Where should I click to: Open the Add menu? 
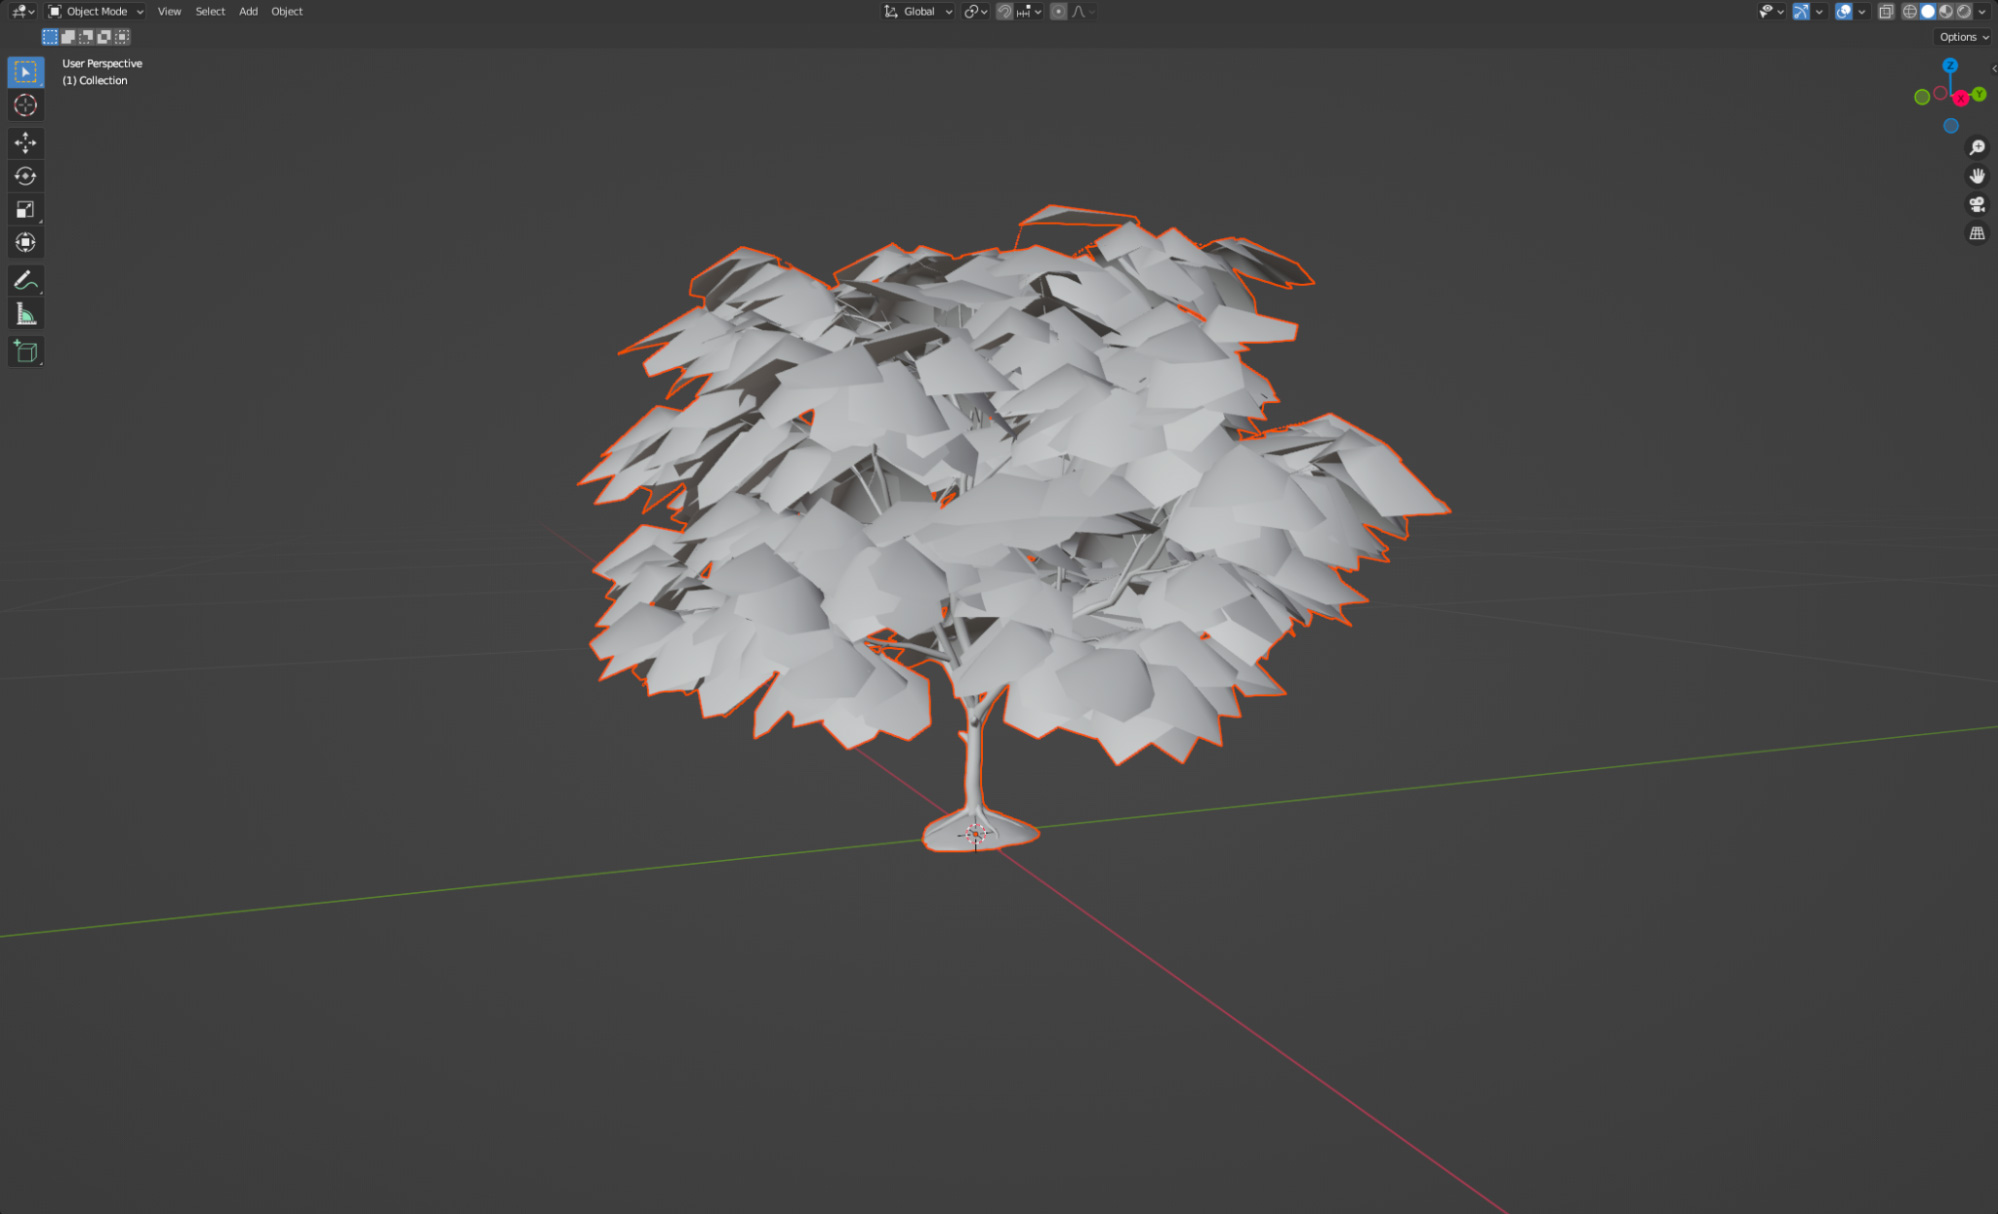(x=248, y=12)
